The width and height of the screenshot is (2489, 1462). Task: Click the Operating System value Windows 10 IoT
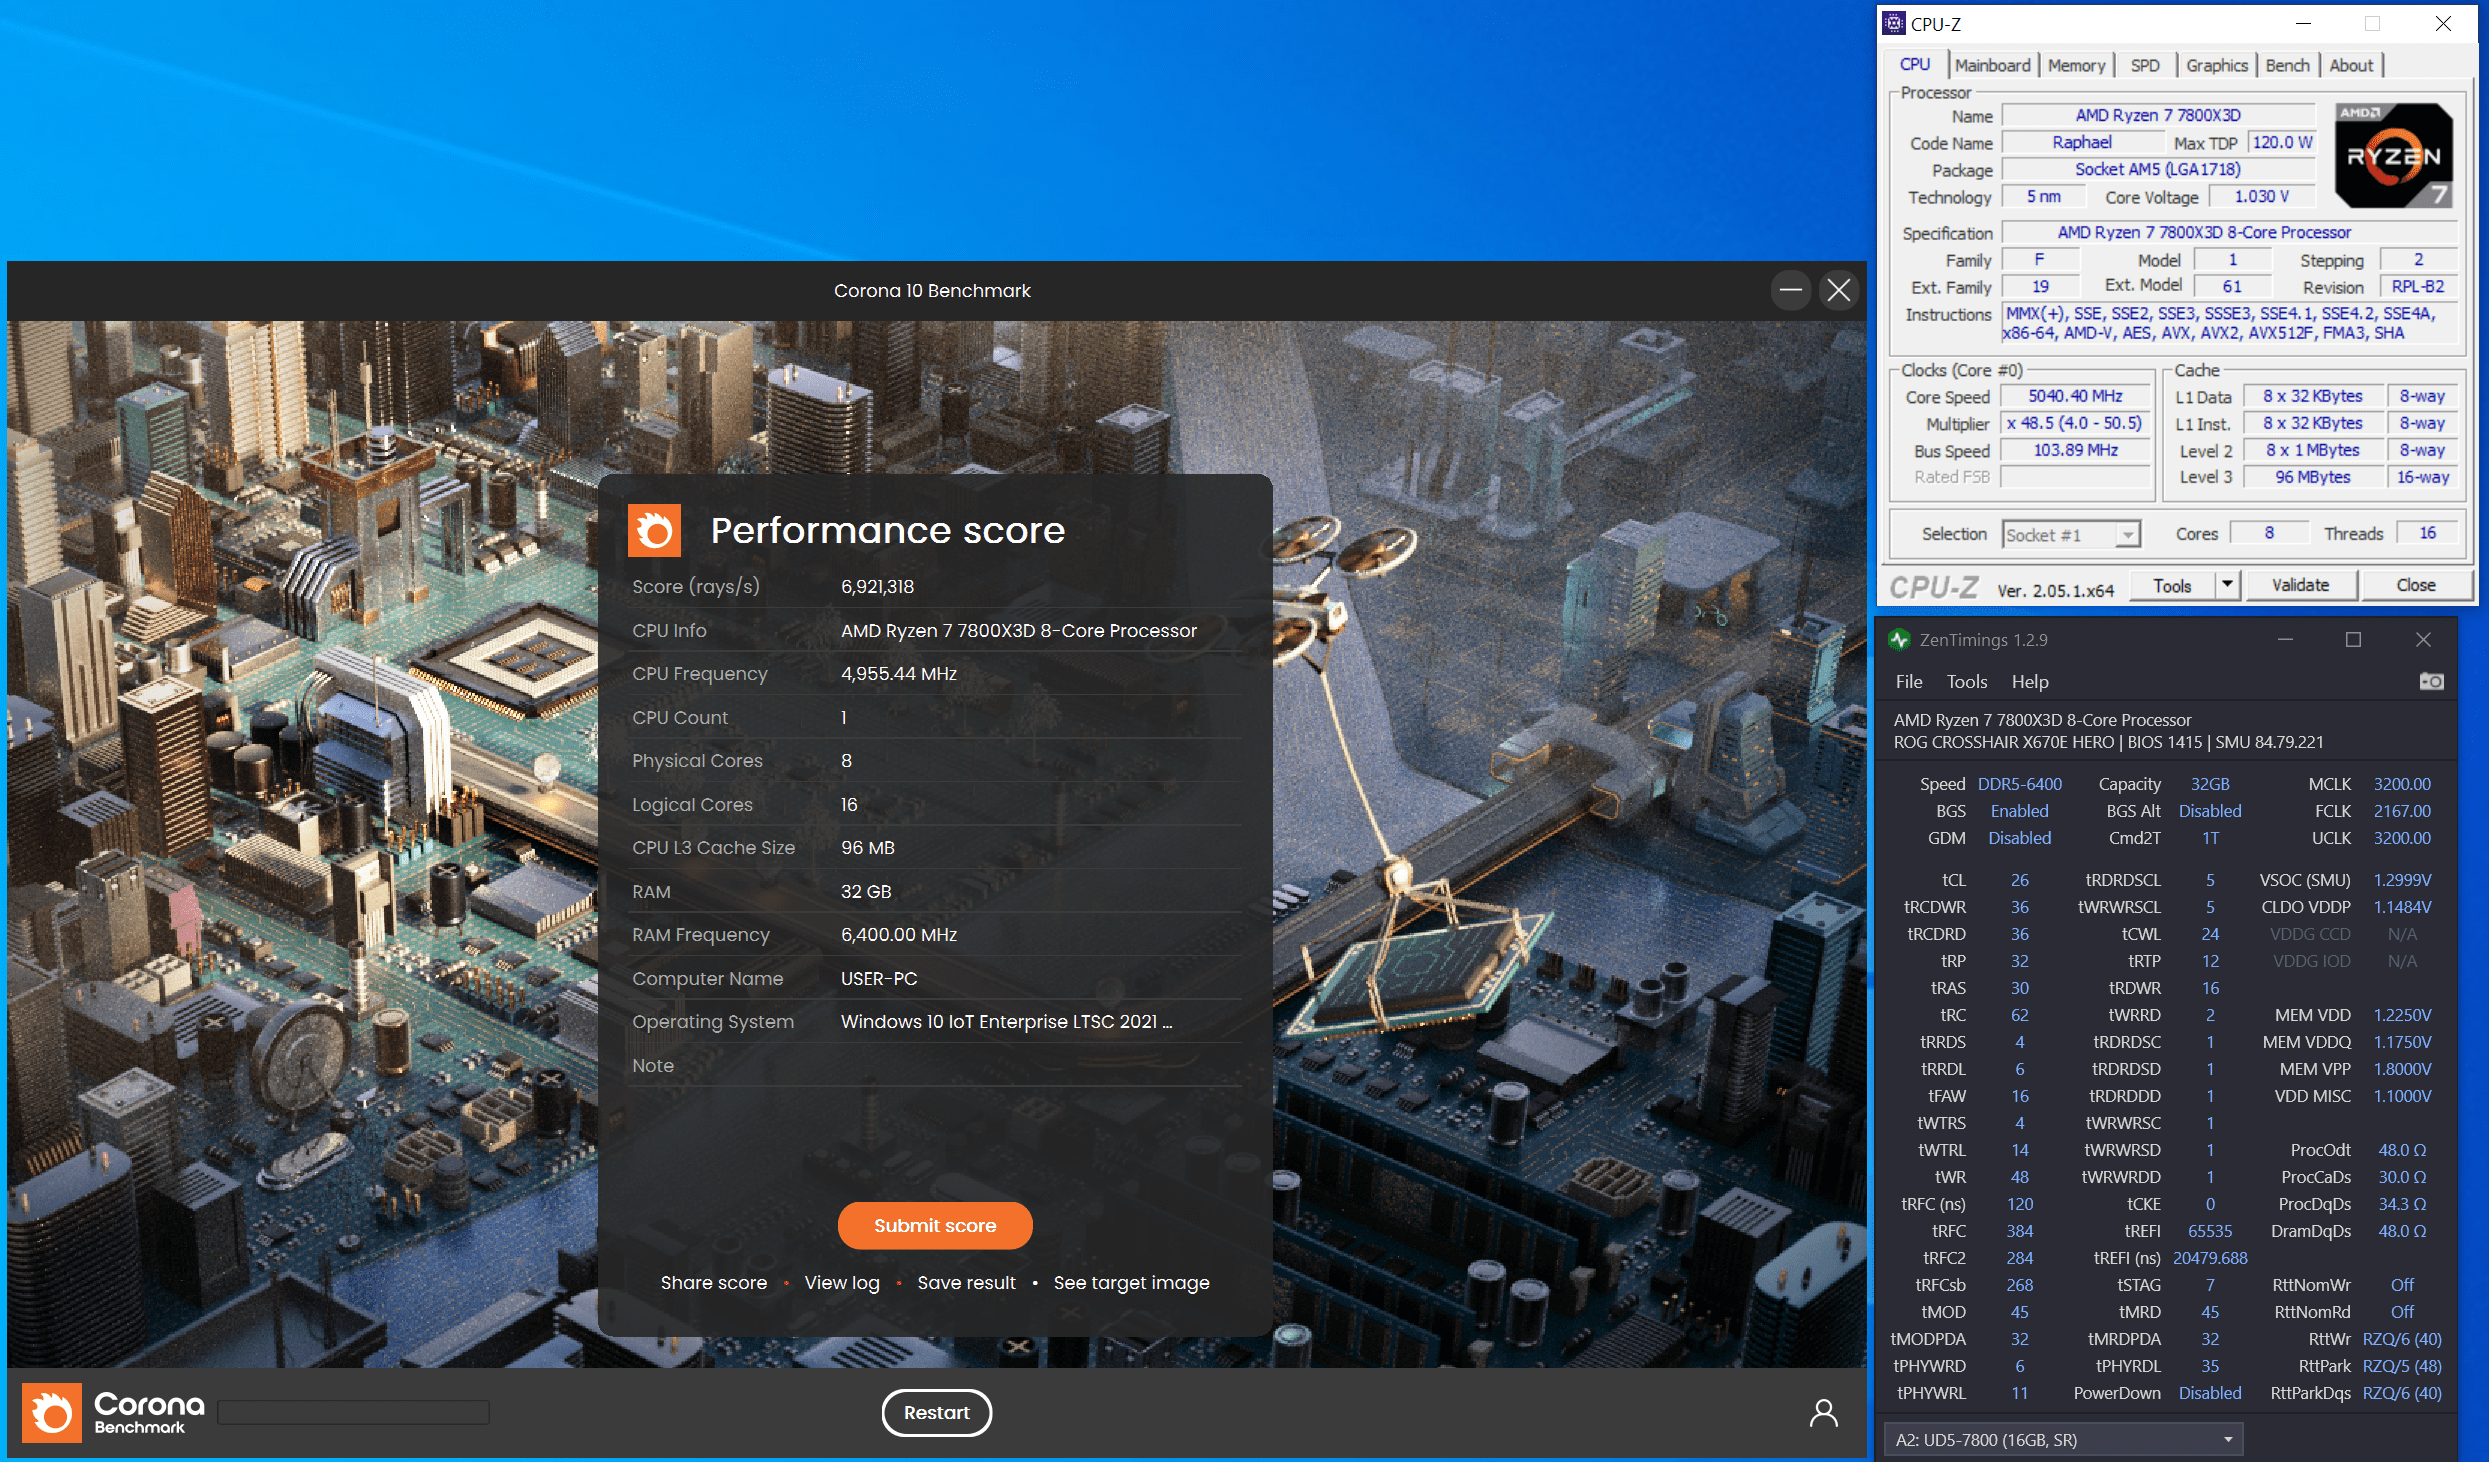pos(1006,1022)
